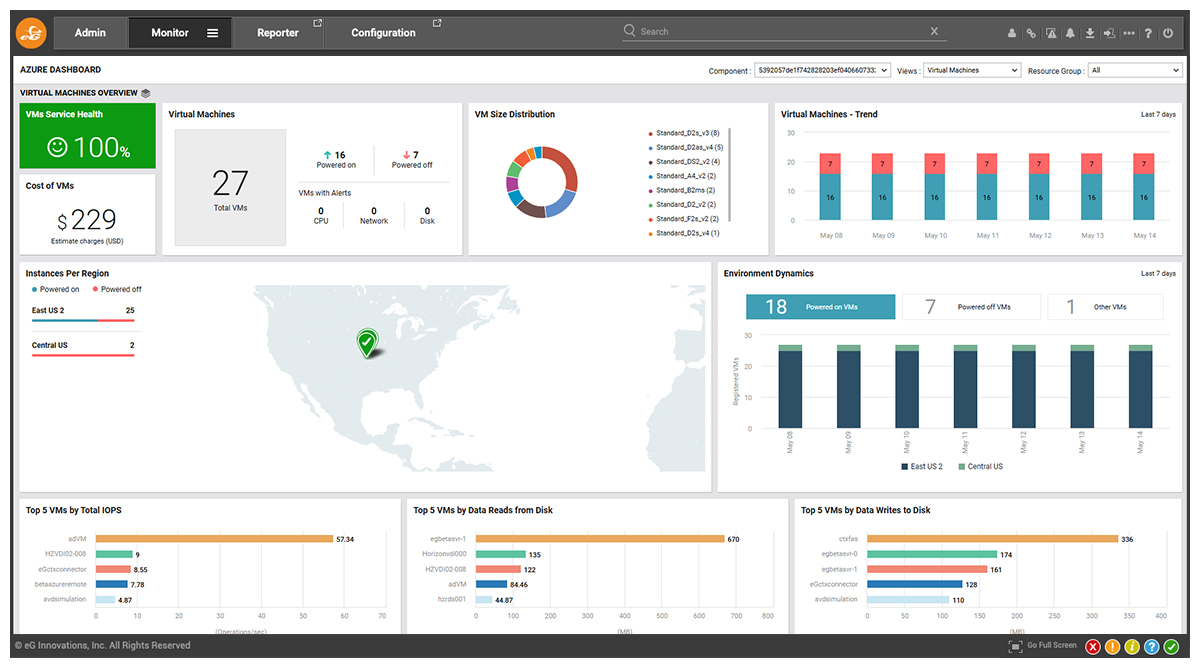
Task: Click the smiley face health icon
Action: coord(57,147)
